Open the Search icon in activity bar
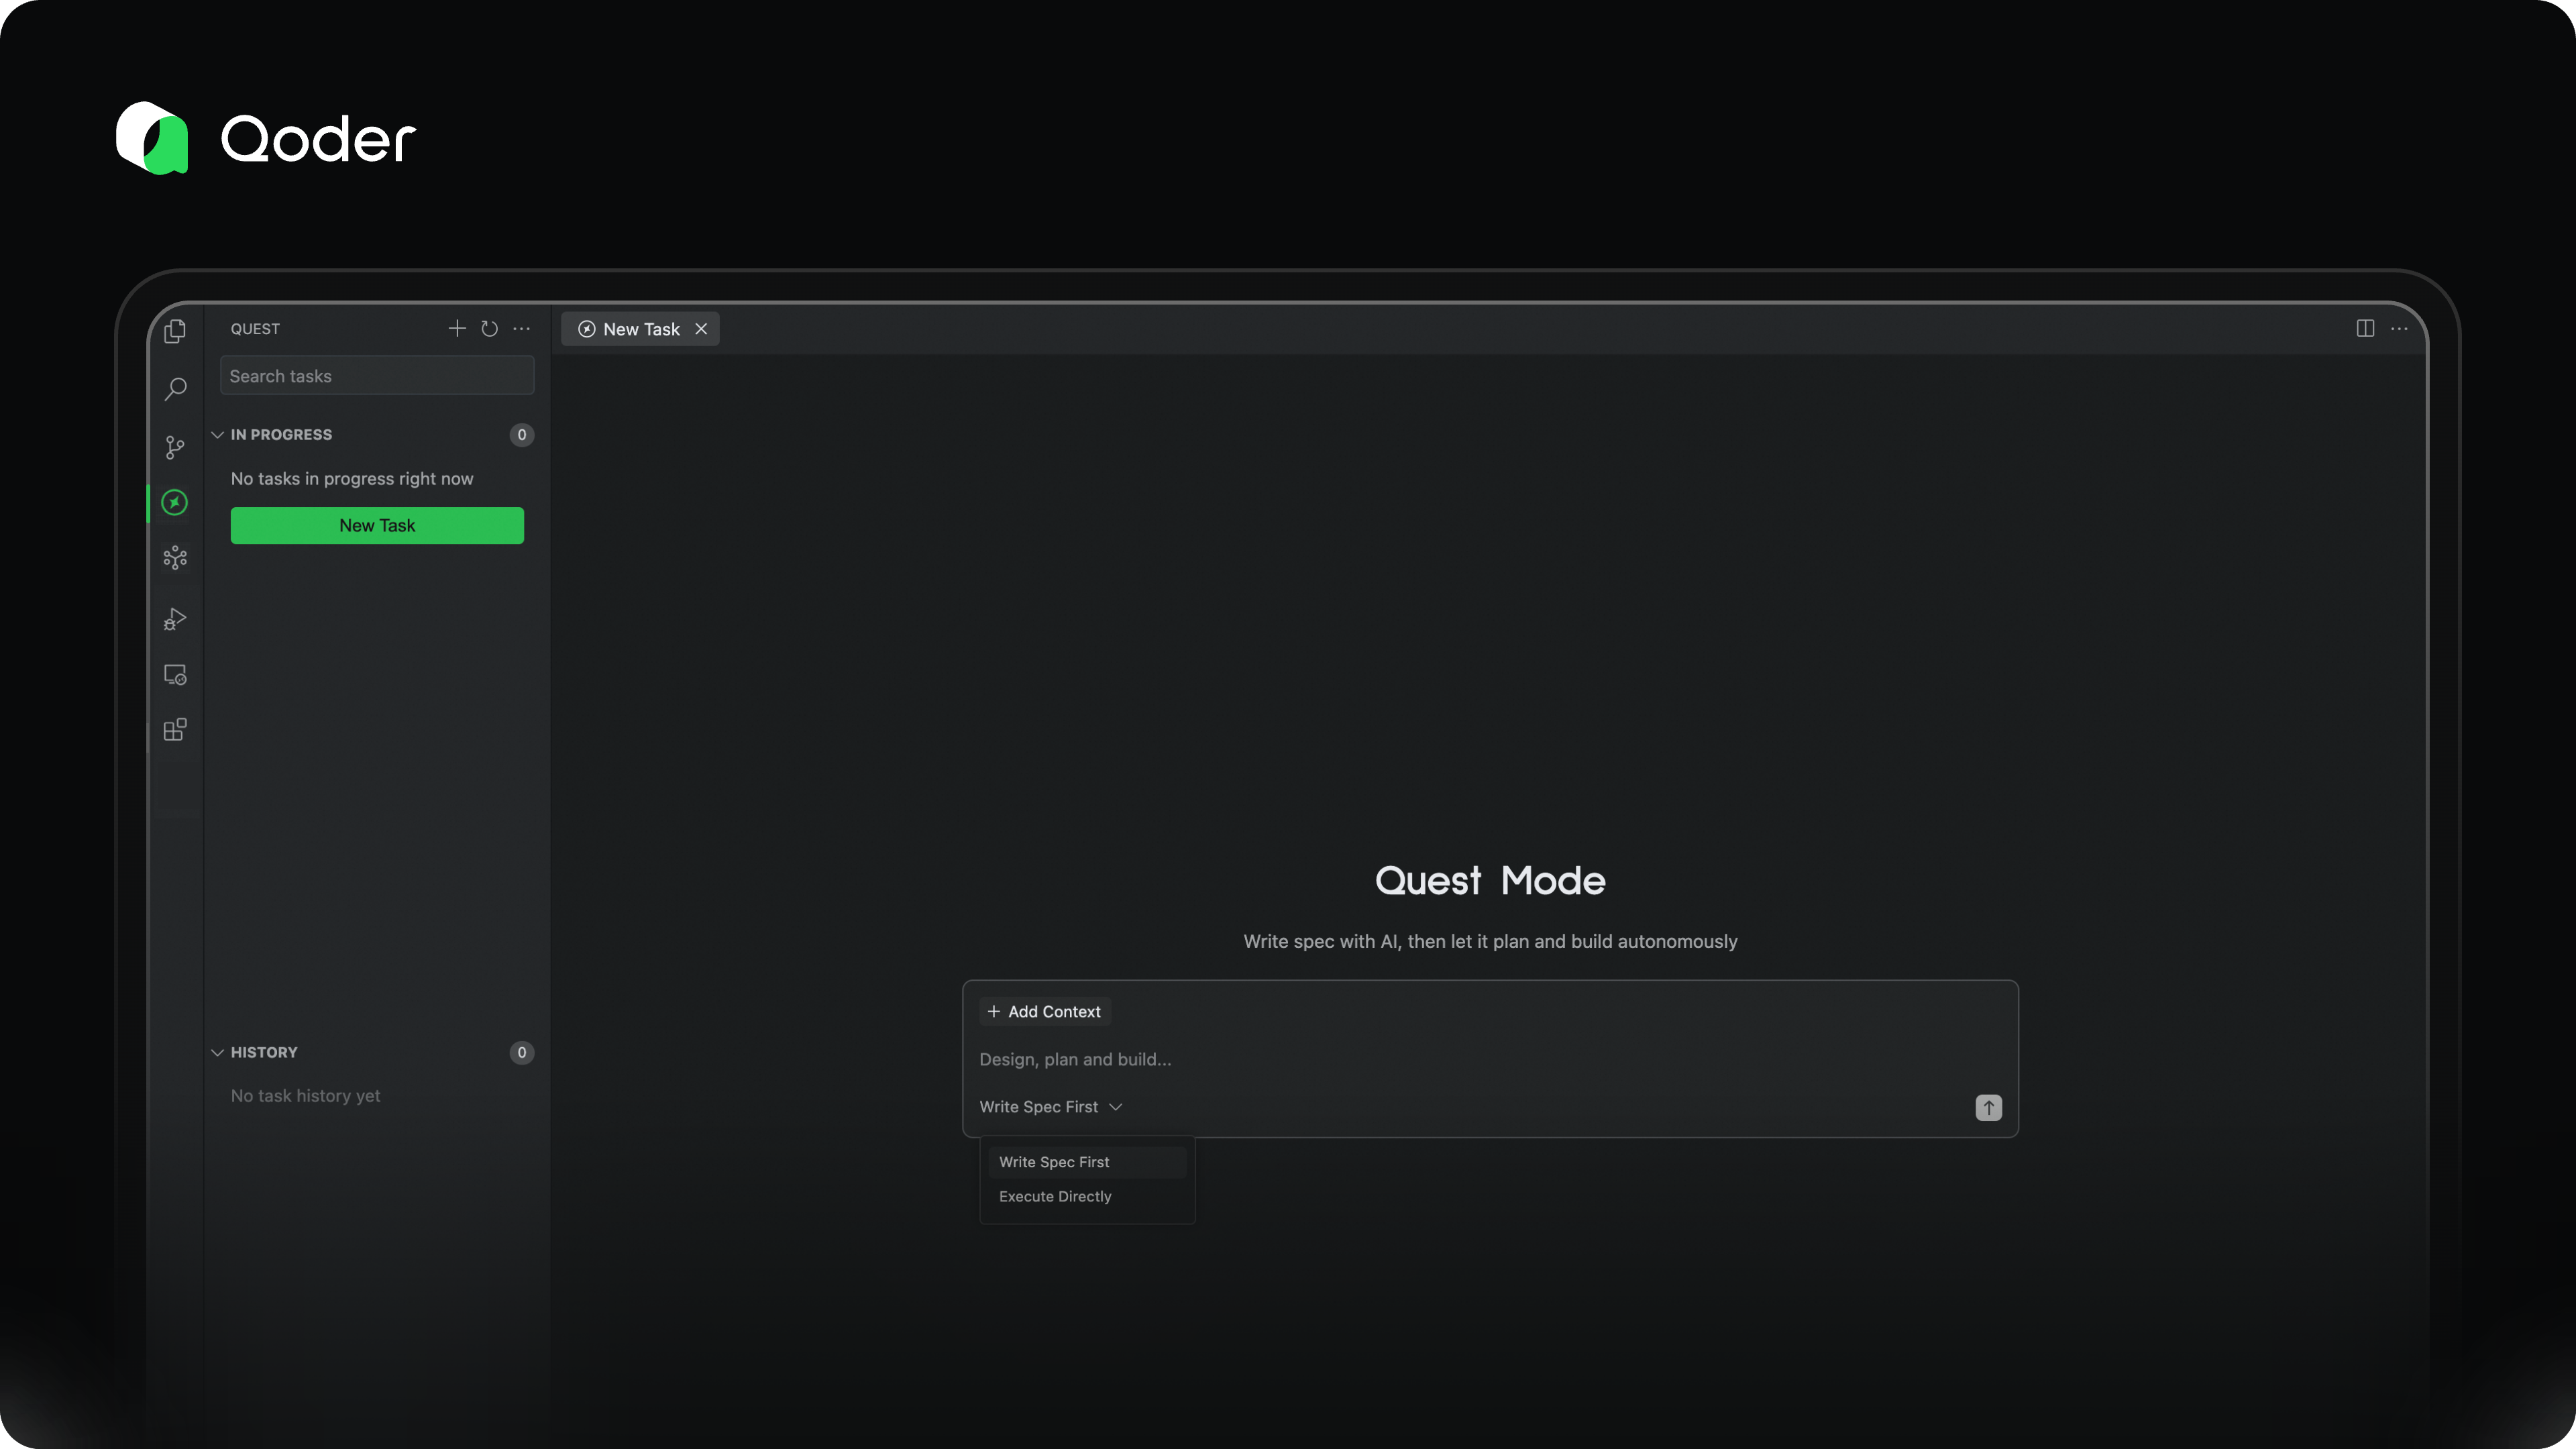Viewport: 2576px width, 1449px height. click(175, 388)
